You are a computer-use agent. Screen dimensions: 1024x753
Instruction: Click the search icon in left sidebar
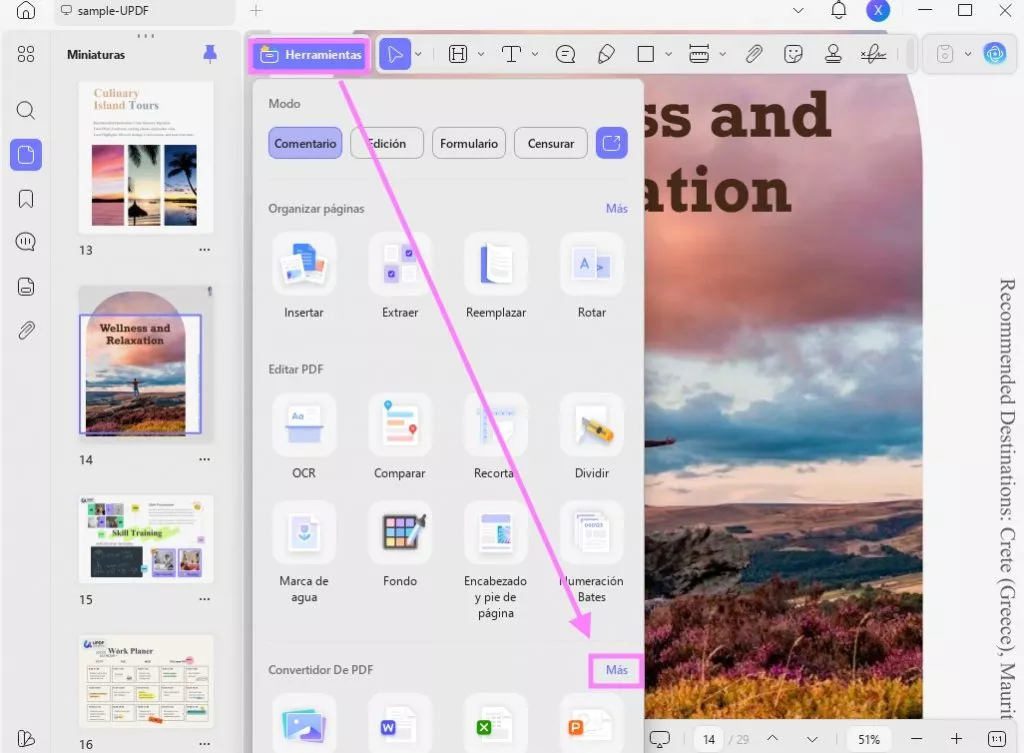[26, 111]
